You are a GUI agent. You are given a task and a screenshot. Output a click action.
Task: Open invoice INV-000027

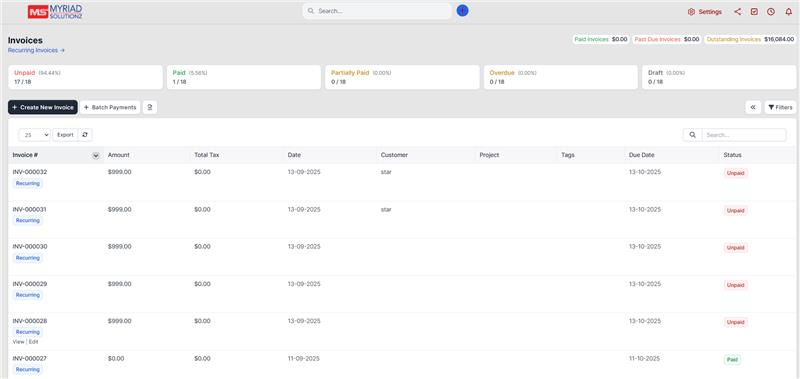[x=30, y=358]
